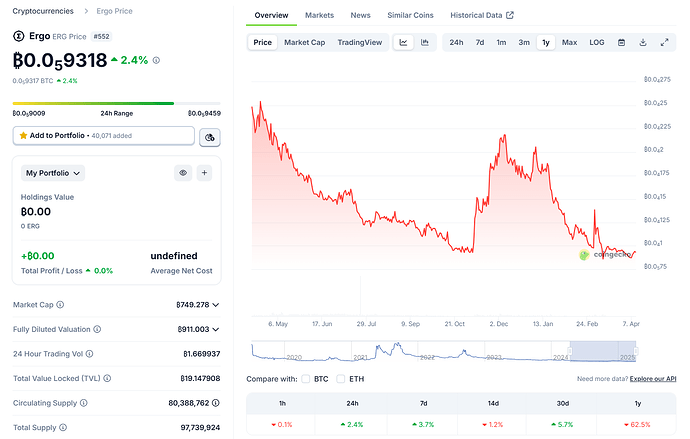690x439 pixels.
Task: Switch to candlestick chart view icon
Action: click(x=425, y=42)
